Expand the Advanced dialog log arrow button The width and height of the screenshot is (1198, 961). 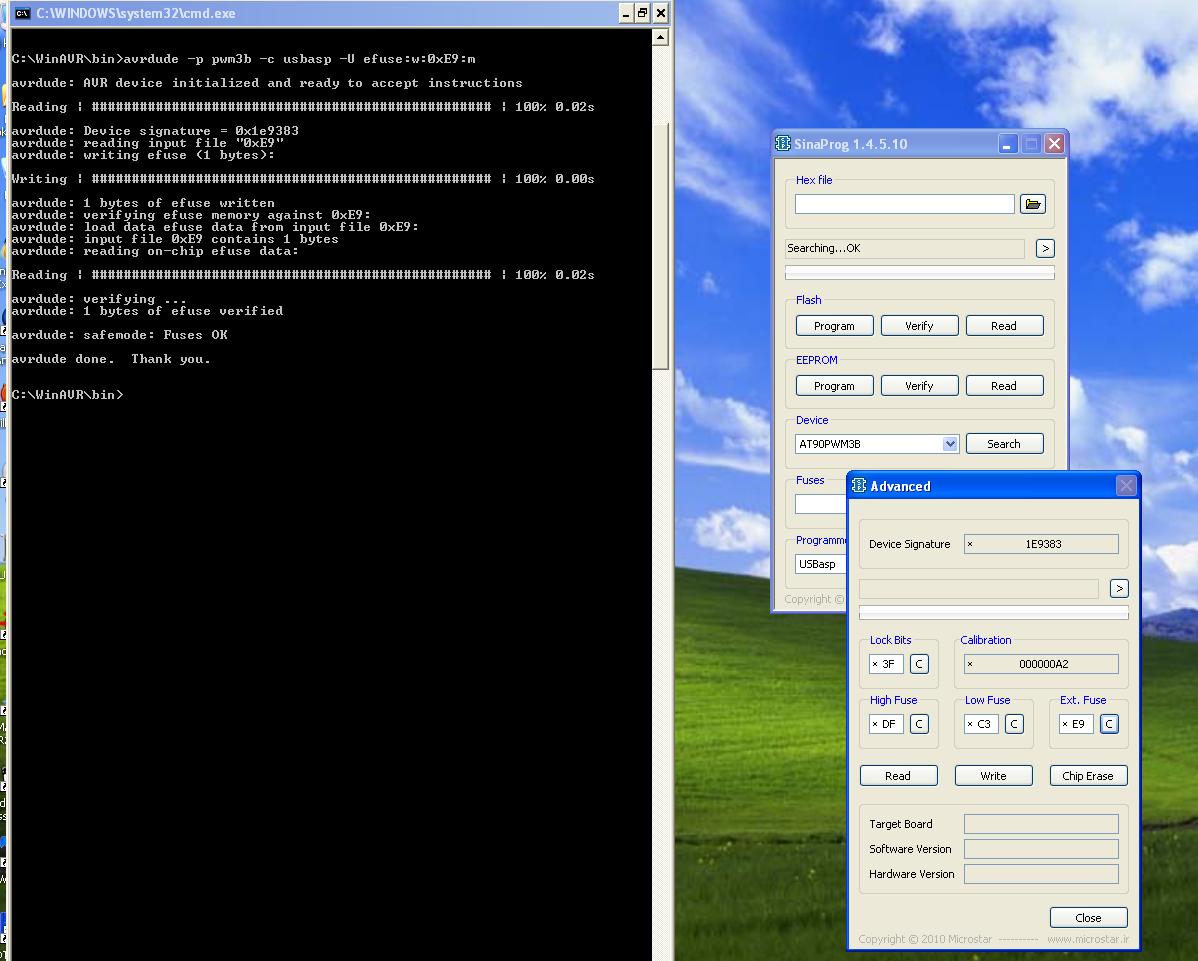point(1119,589)
